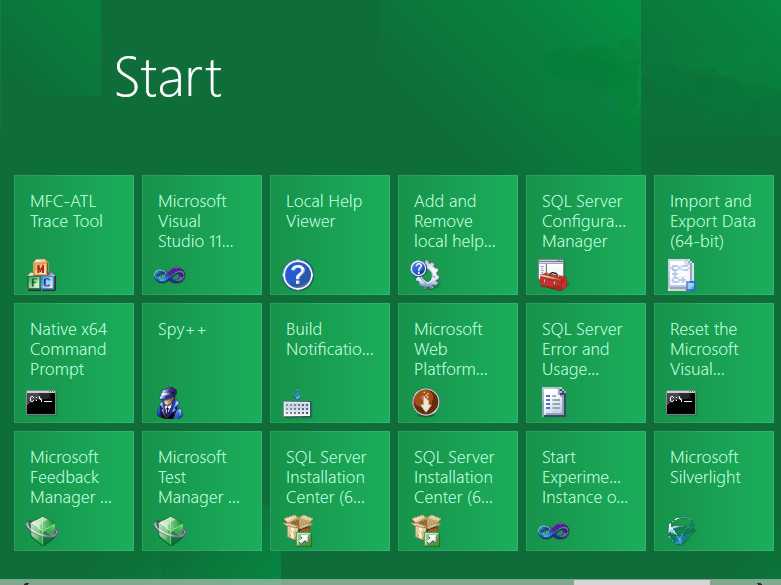Click the Local Help Viewer question mark icon

tap(298, 274)
